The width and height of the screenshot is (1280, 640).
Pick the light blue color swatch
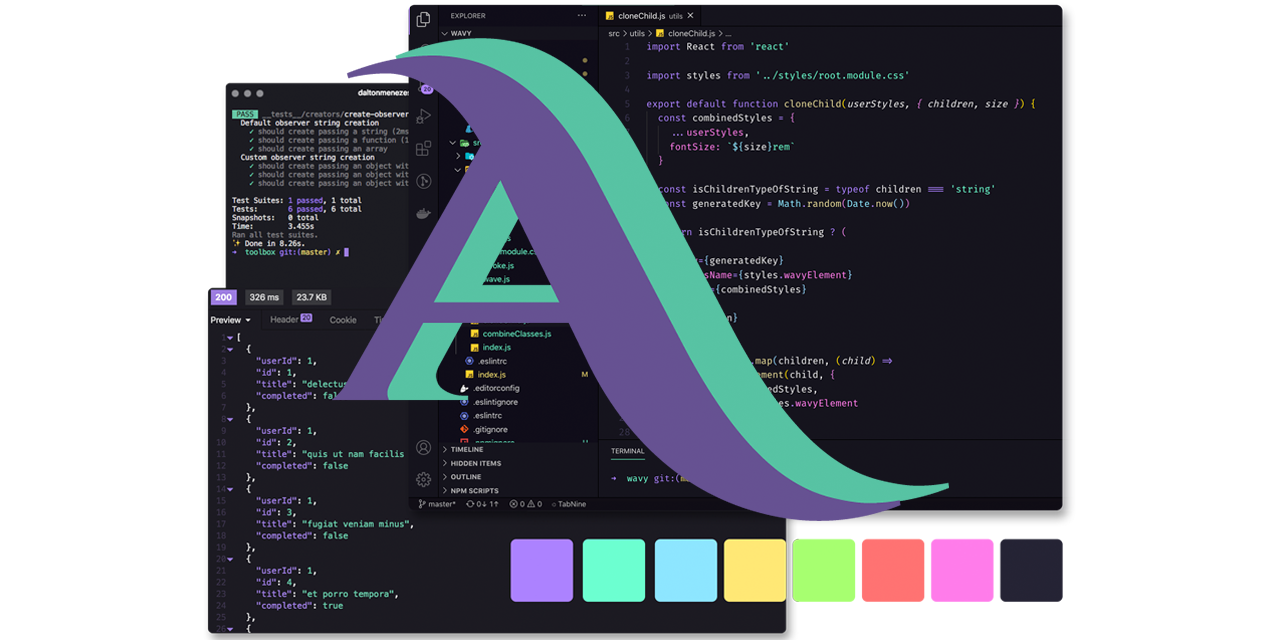(686, 571)
